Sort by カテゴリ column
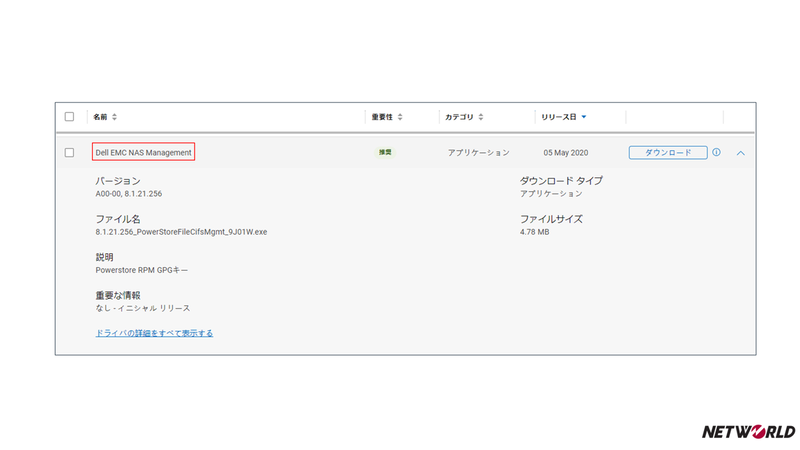 [464, 117]
